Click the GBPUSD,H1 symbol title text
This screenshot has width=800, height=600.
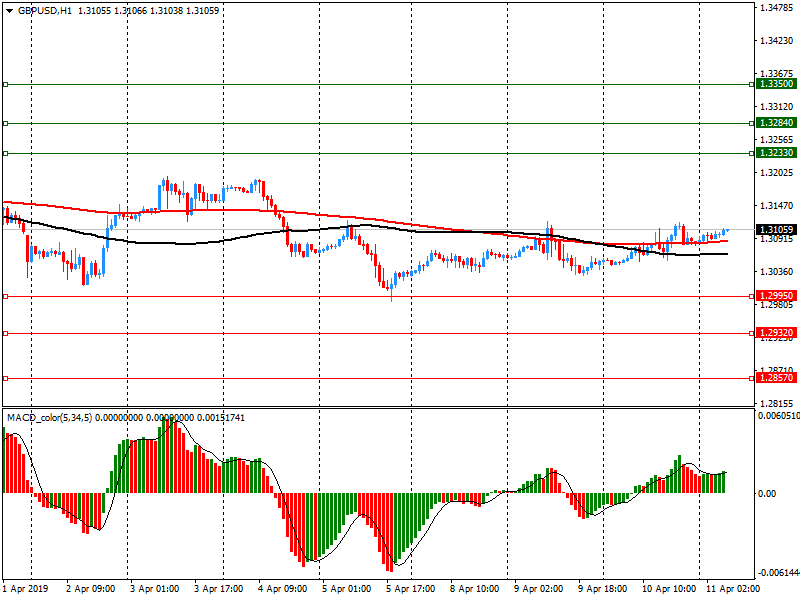[45, 10]
